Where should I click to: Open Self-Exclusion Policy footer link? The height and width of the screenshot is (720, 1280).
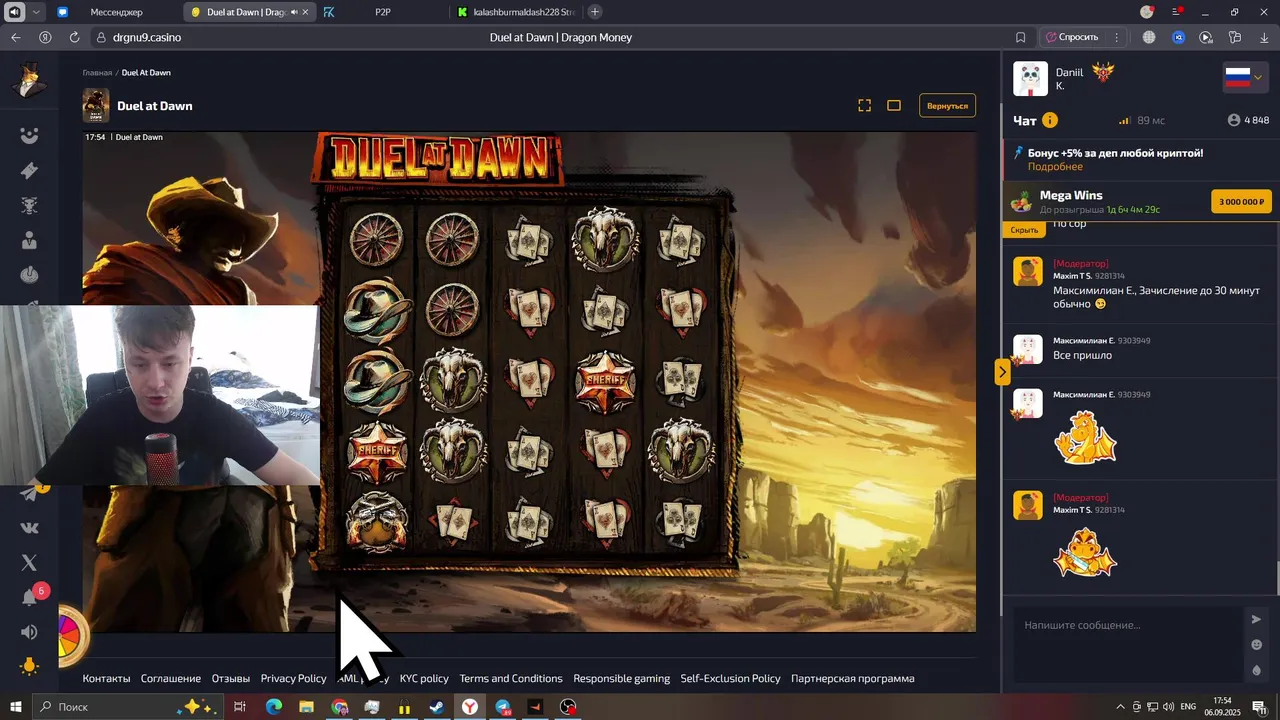(x=731, y=678)
